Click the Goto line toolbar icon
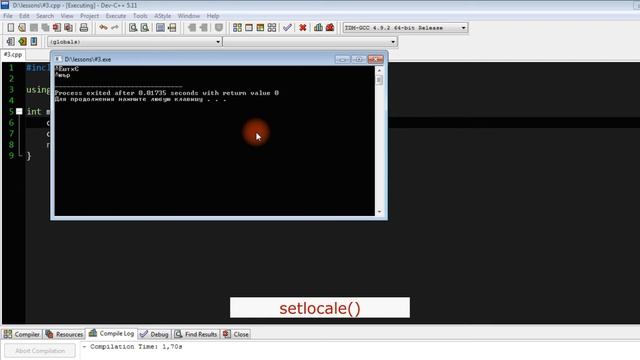This screenshot has width=640, height=360. point(172,27)
